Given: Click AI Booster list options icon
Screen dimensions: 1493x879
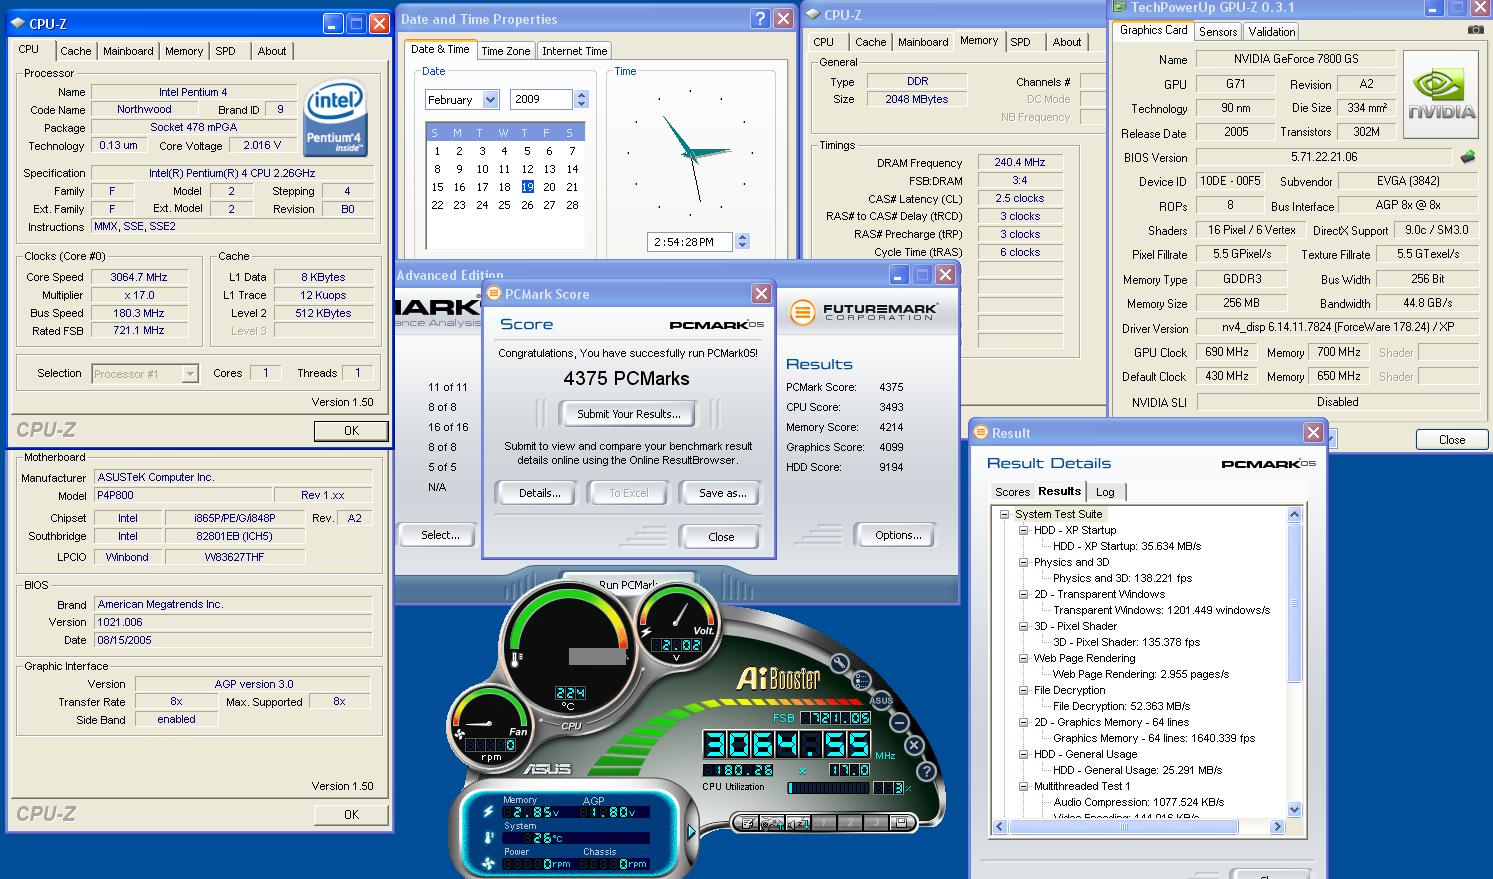Looking at the screenshot, I should tap(861, 680).
